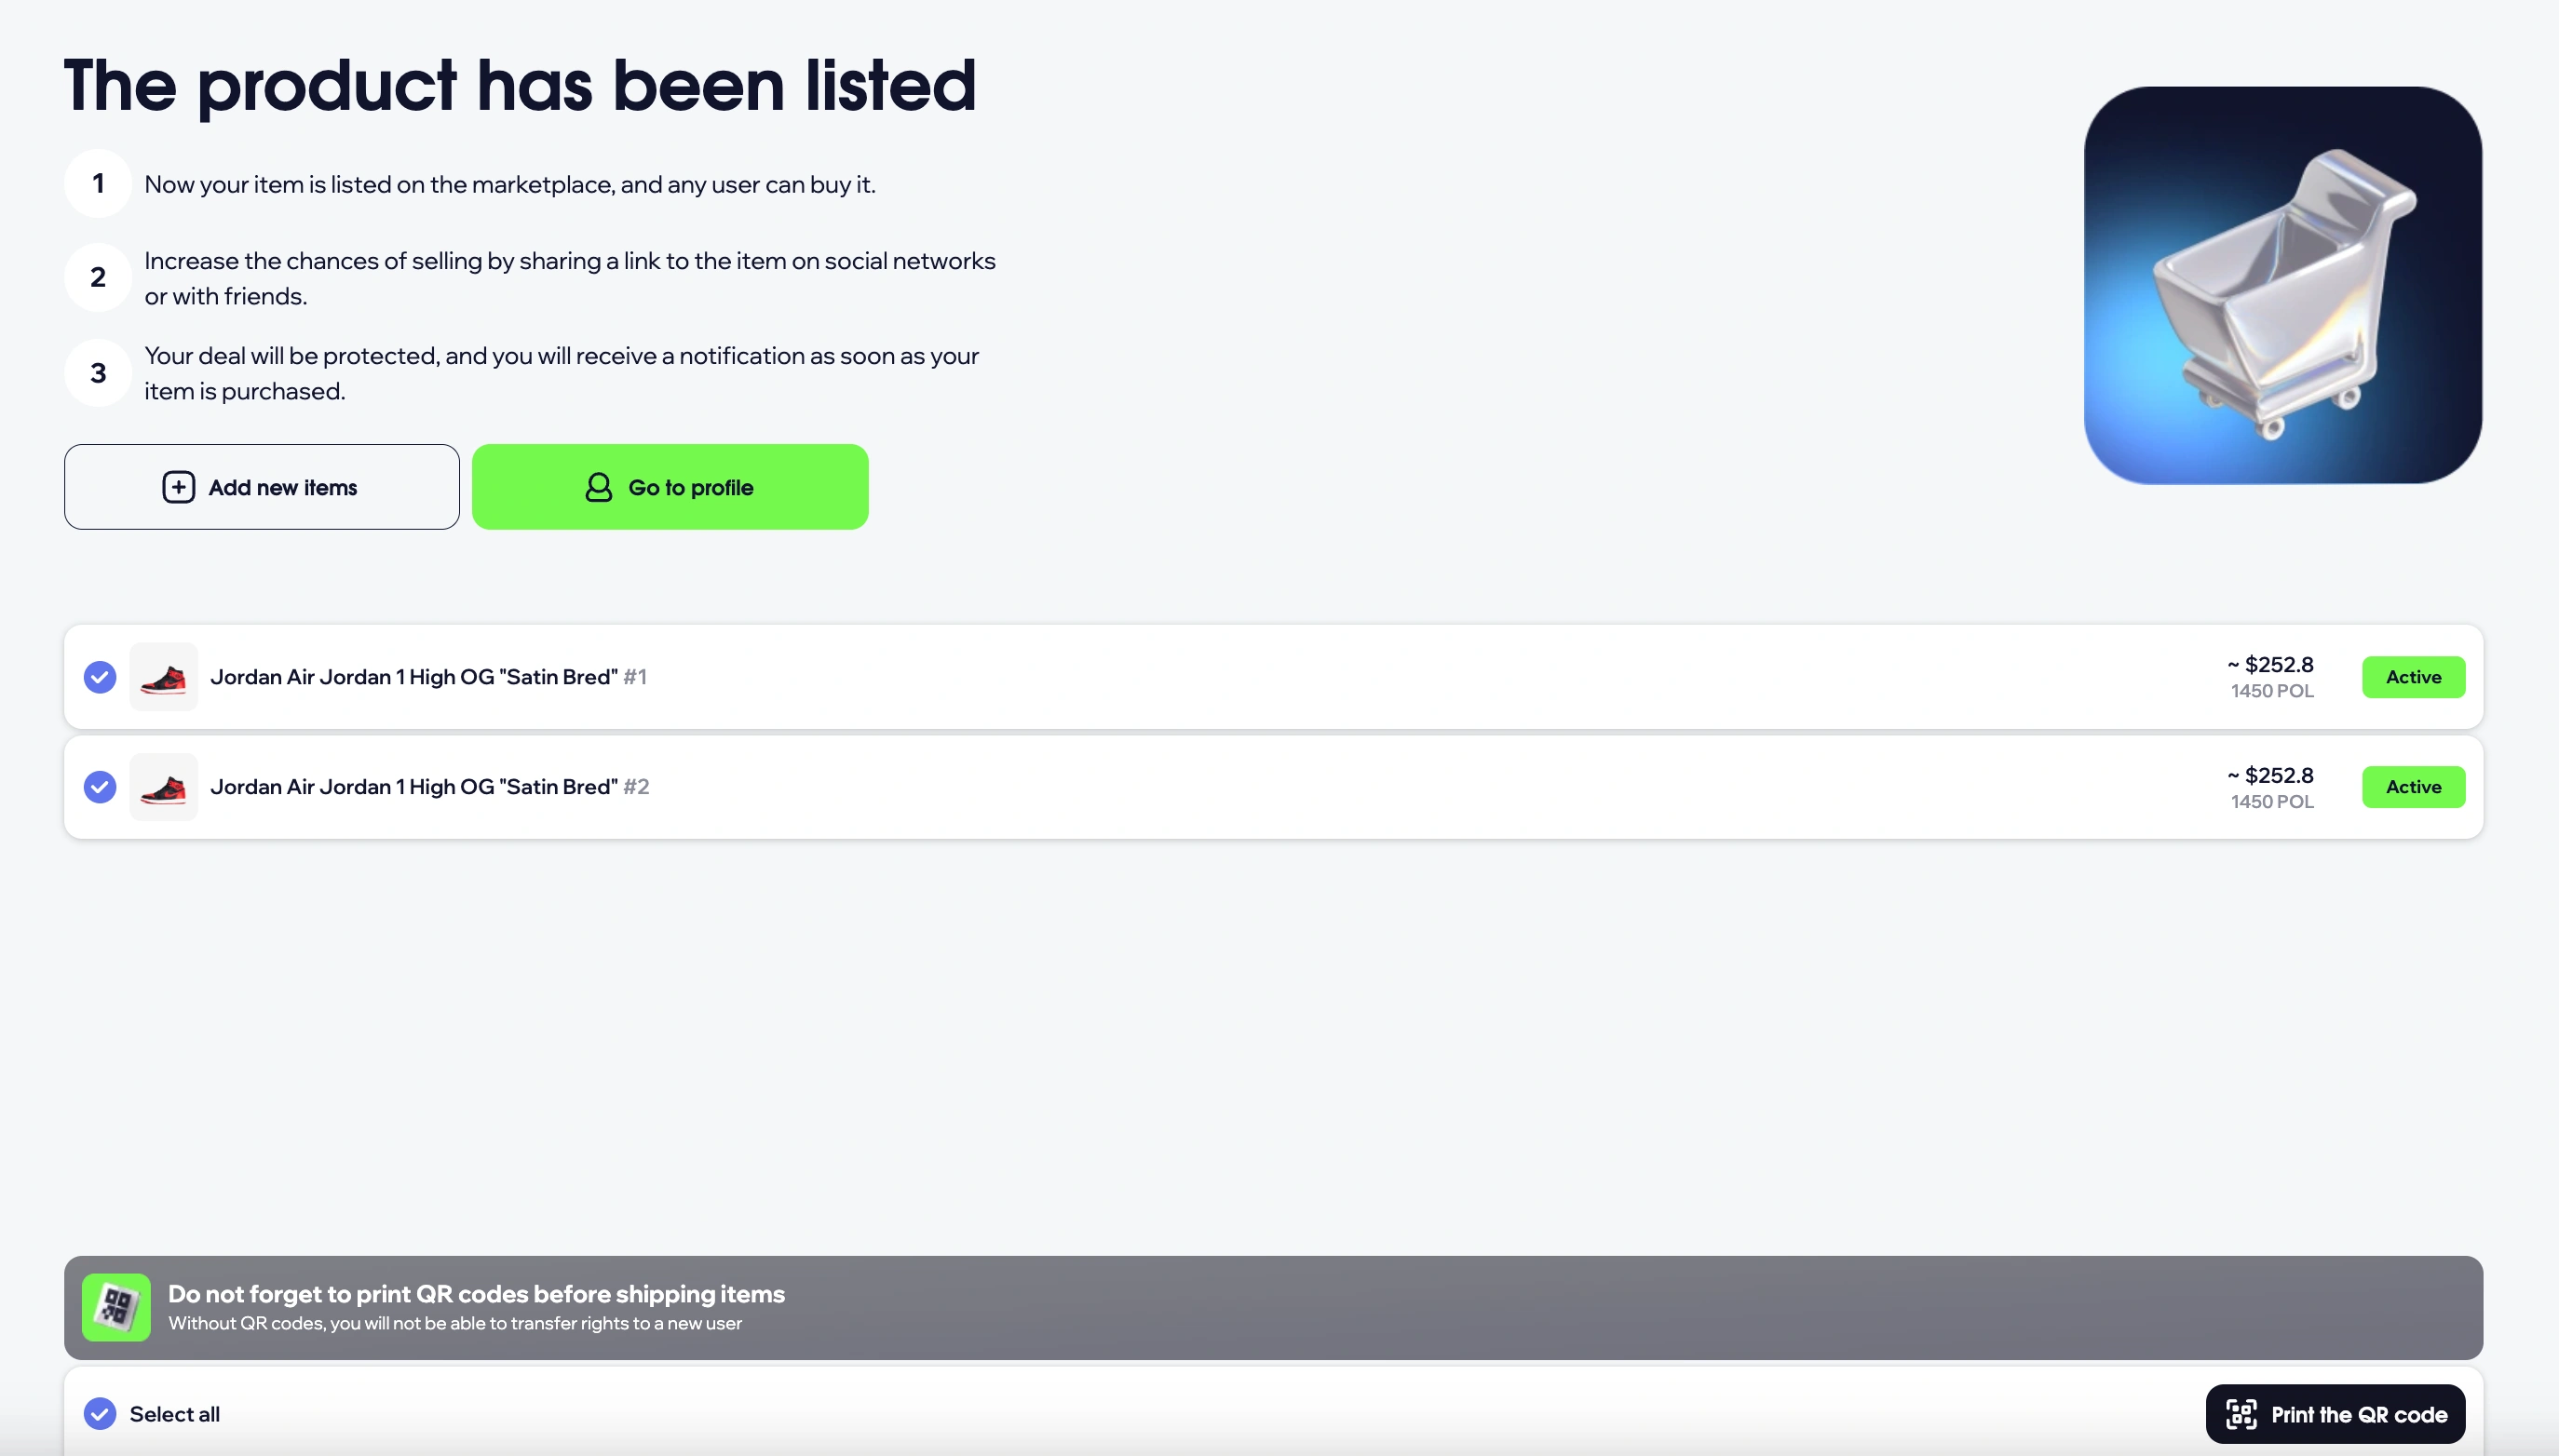Click the plus icon on Add new items
This screenshot has height=1456, width=2559.
(x=178, y=487)
